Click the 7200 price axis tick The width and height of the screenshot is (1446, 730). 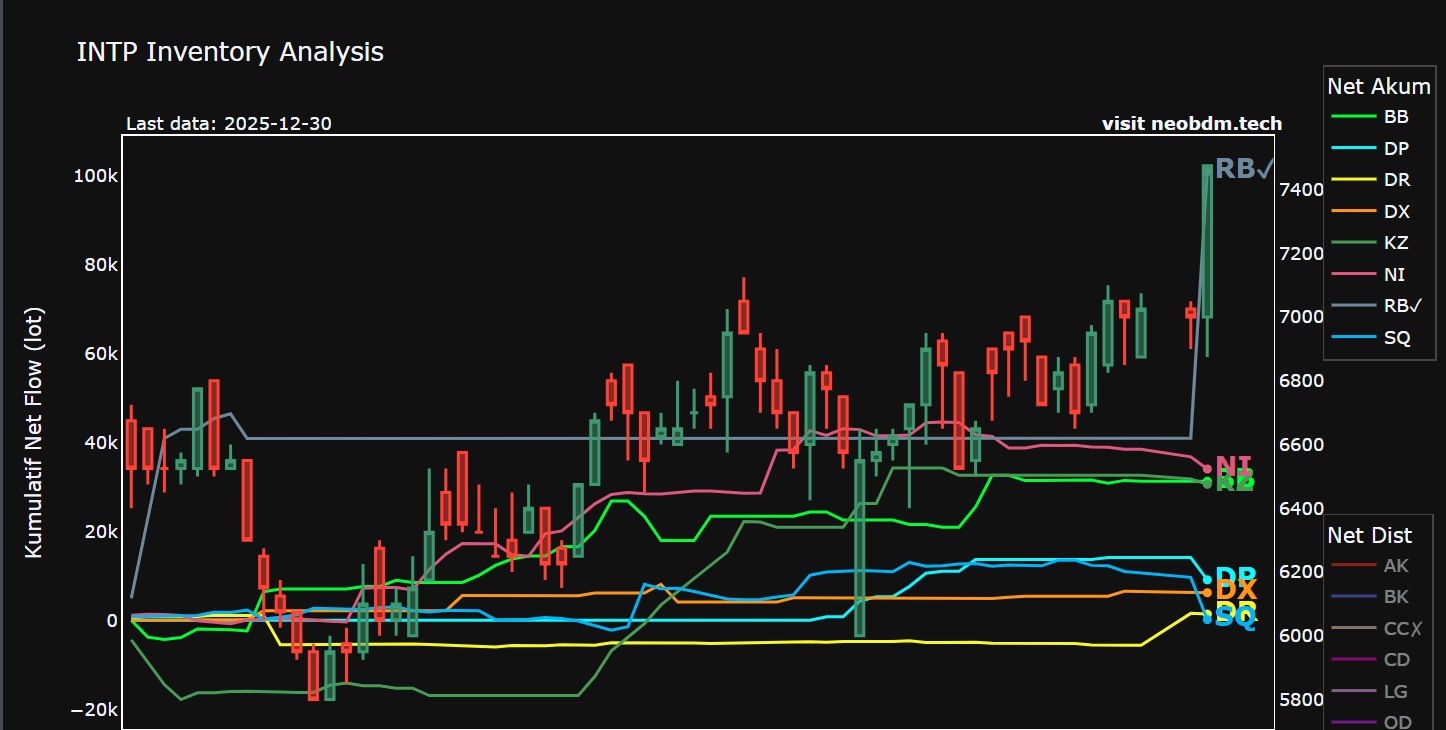click(1302, 253)
